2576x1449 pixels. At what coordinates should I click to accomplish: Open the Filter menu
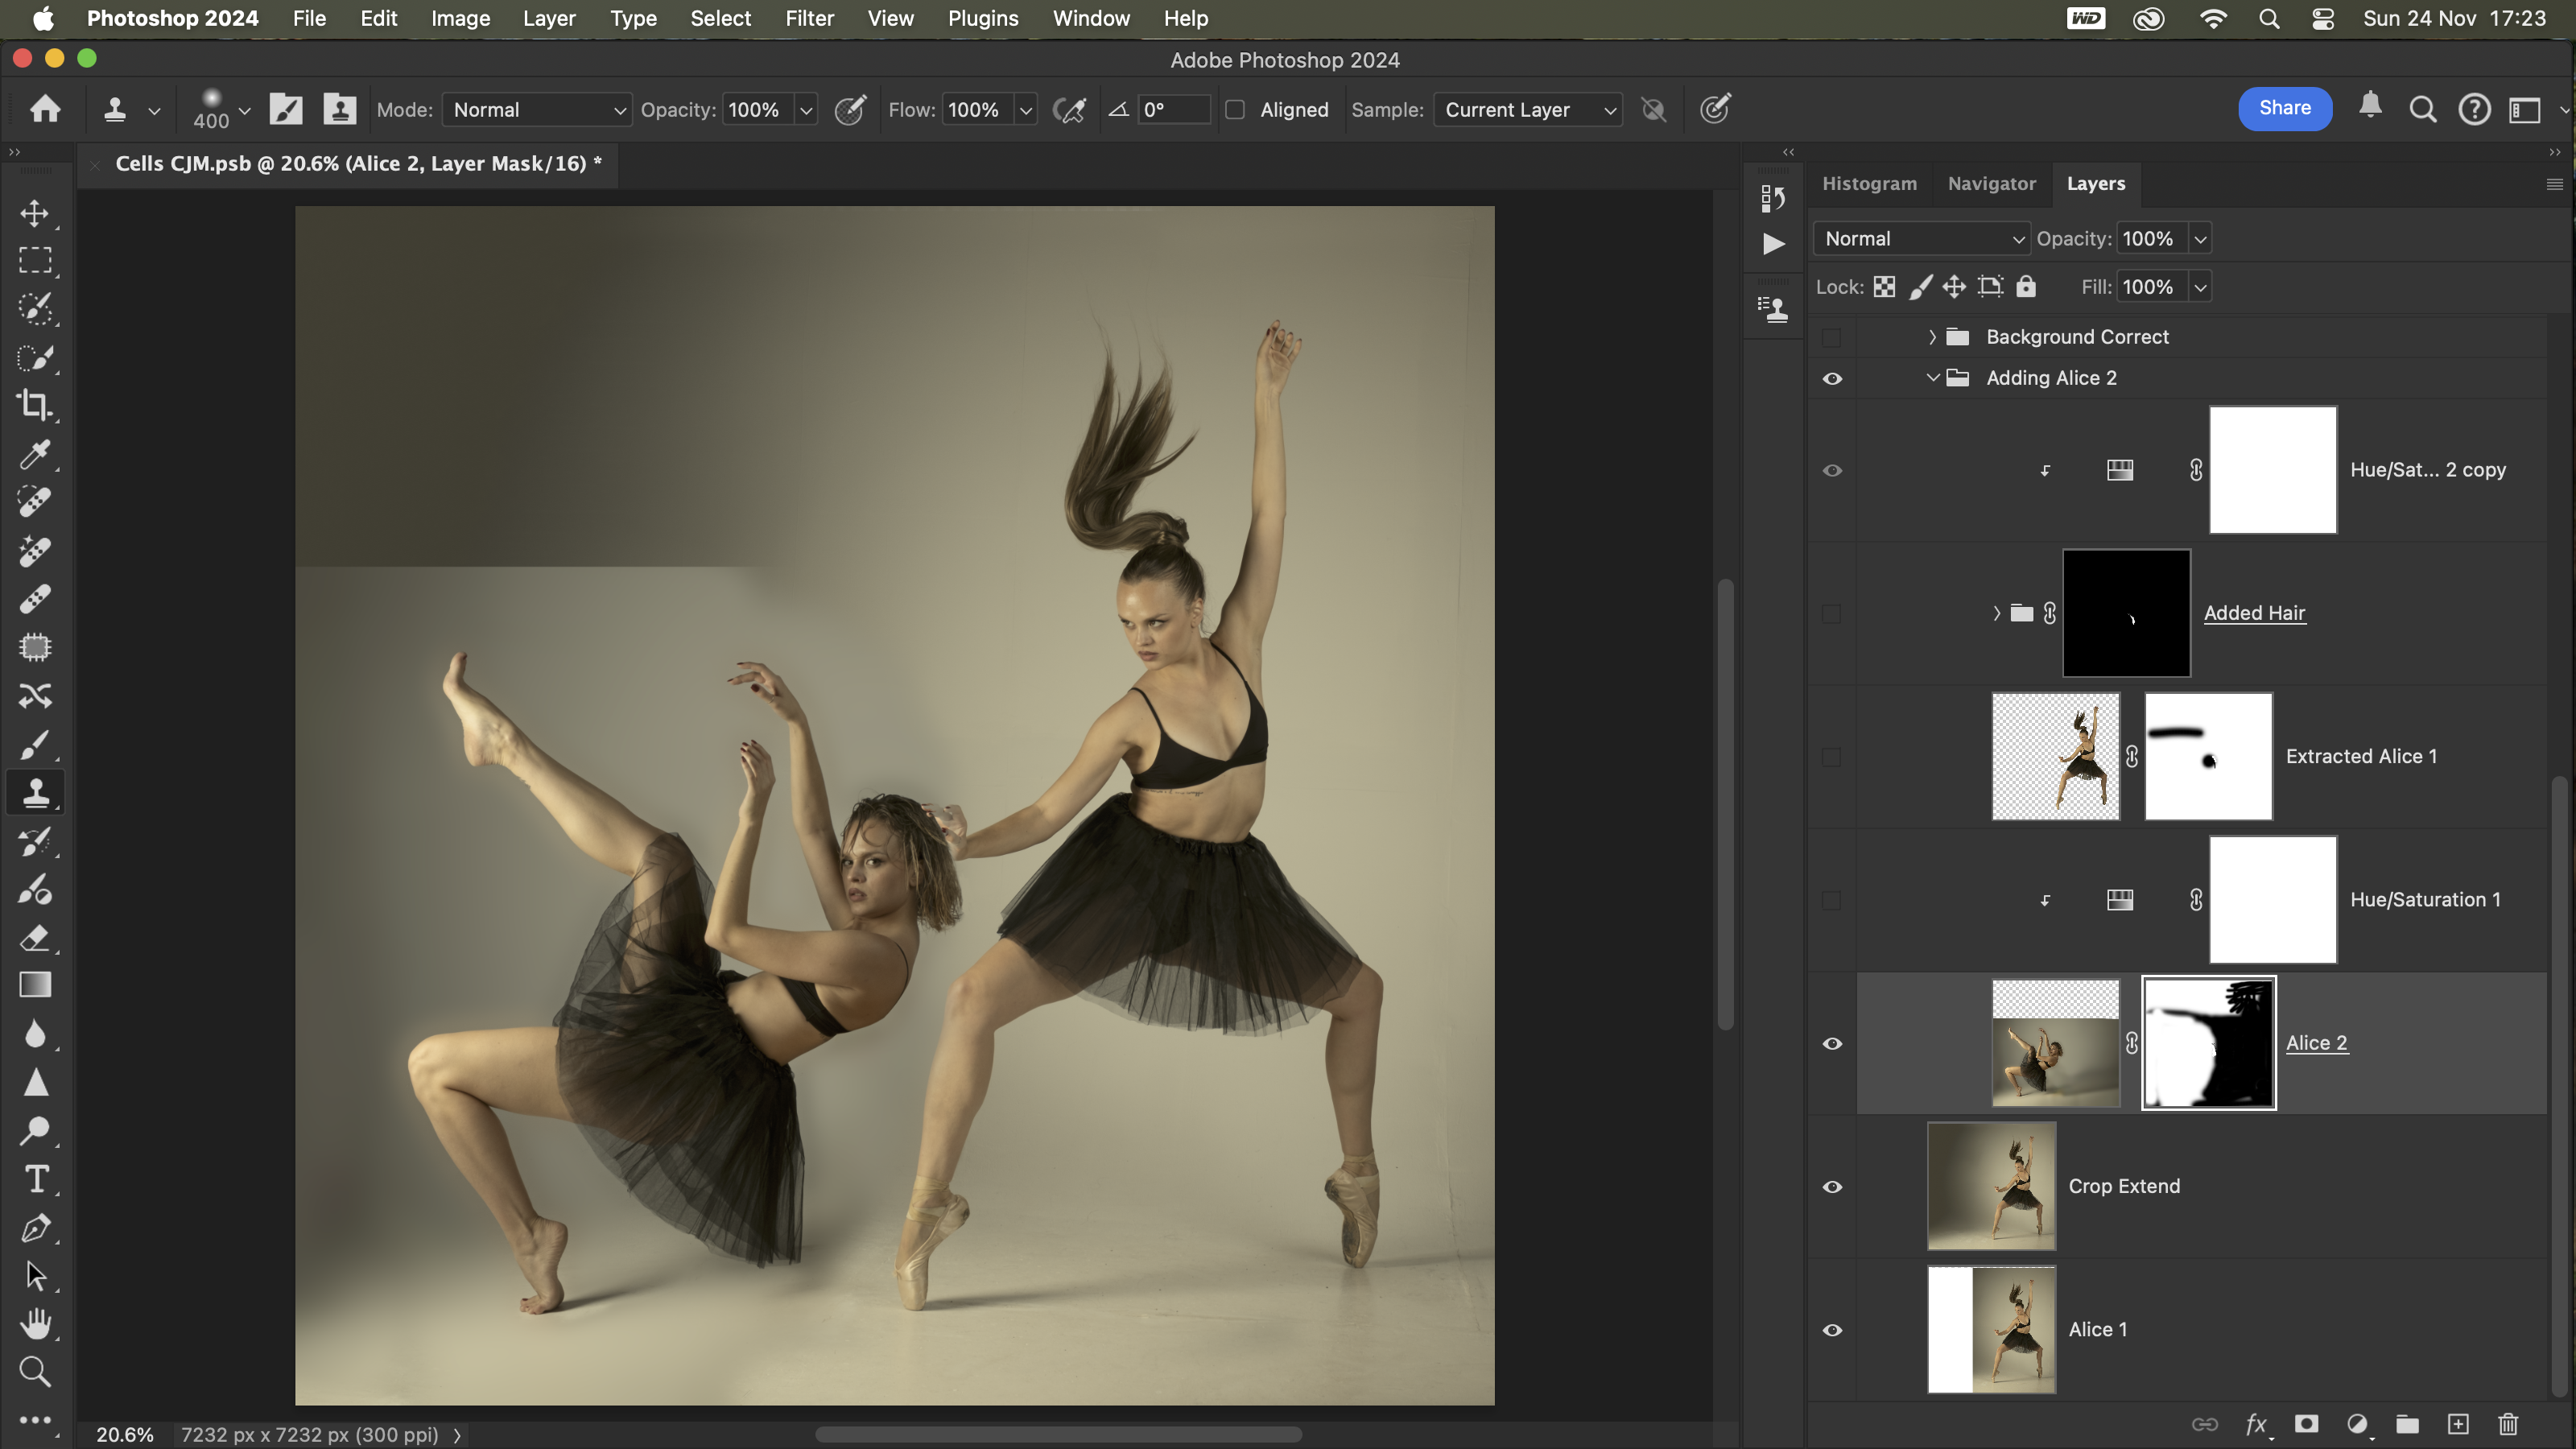[809, 18]
